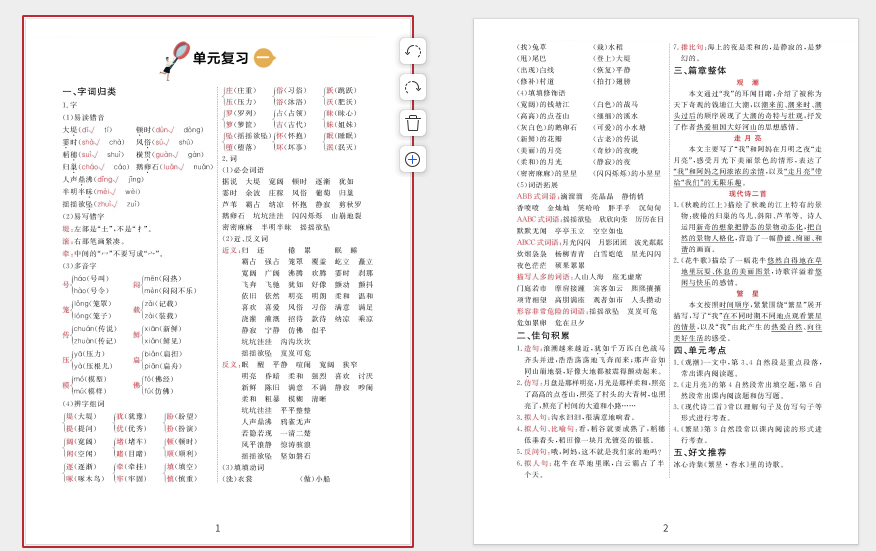The height and width of the screenshot is (551, 876).
Task: Click the yellow circle badge beside the title
Action: click(263, 58)
